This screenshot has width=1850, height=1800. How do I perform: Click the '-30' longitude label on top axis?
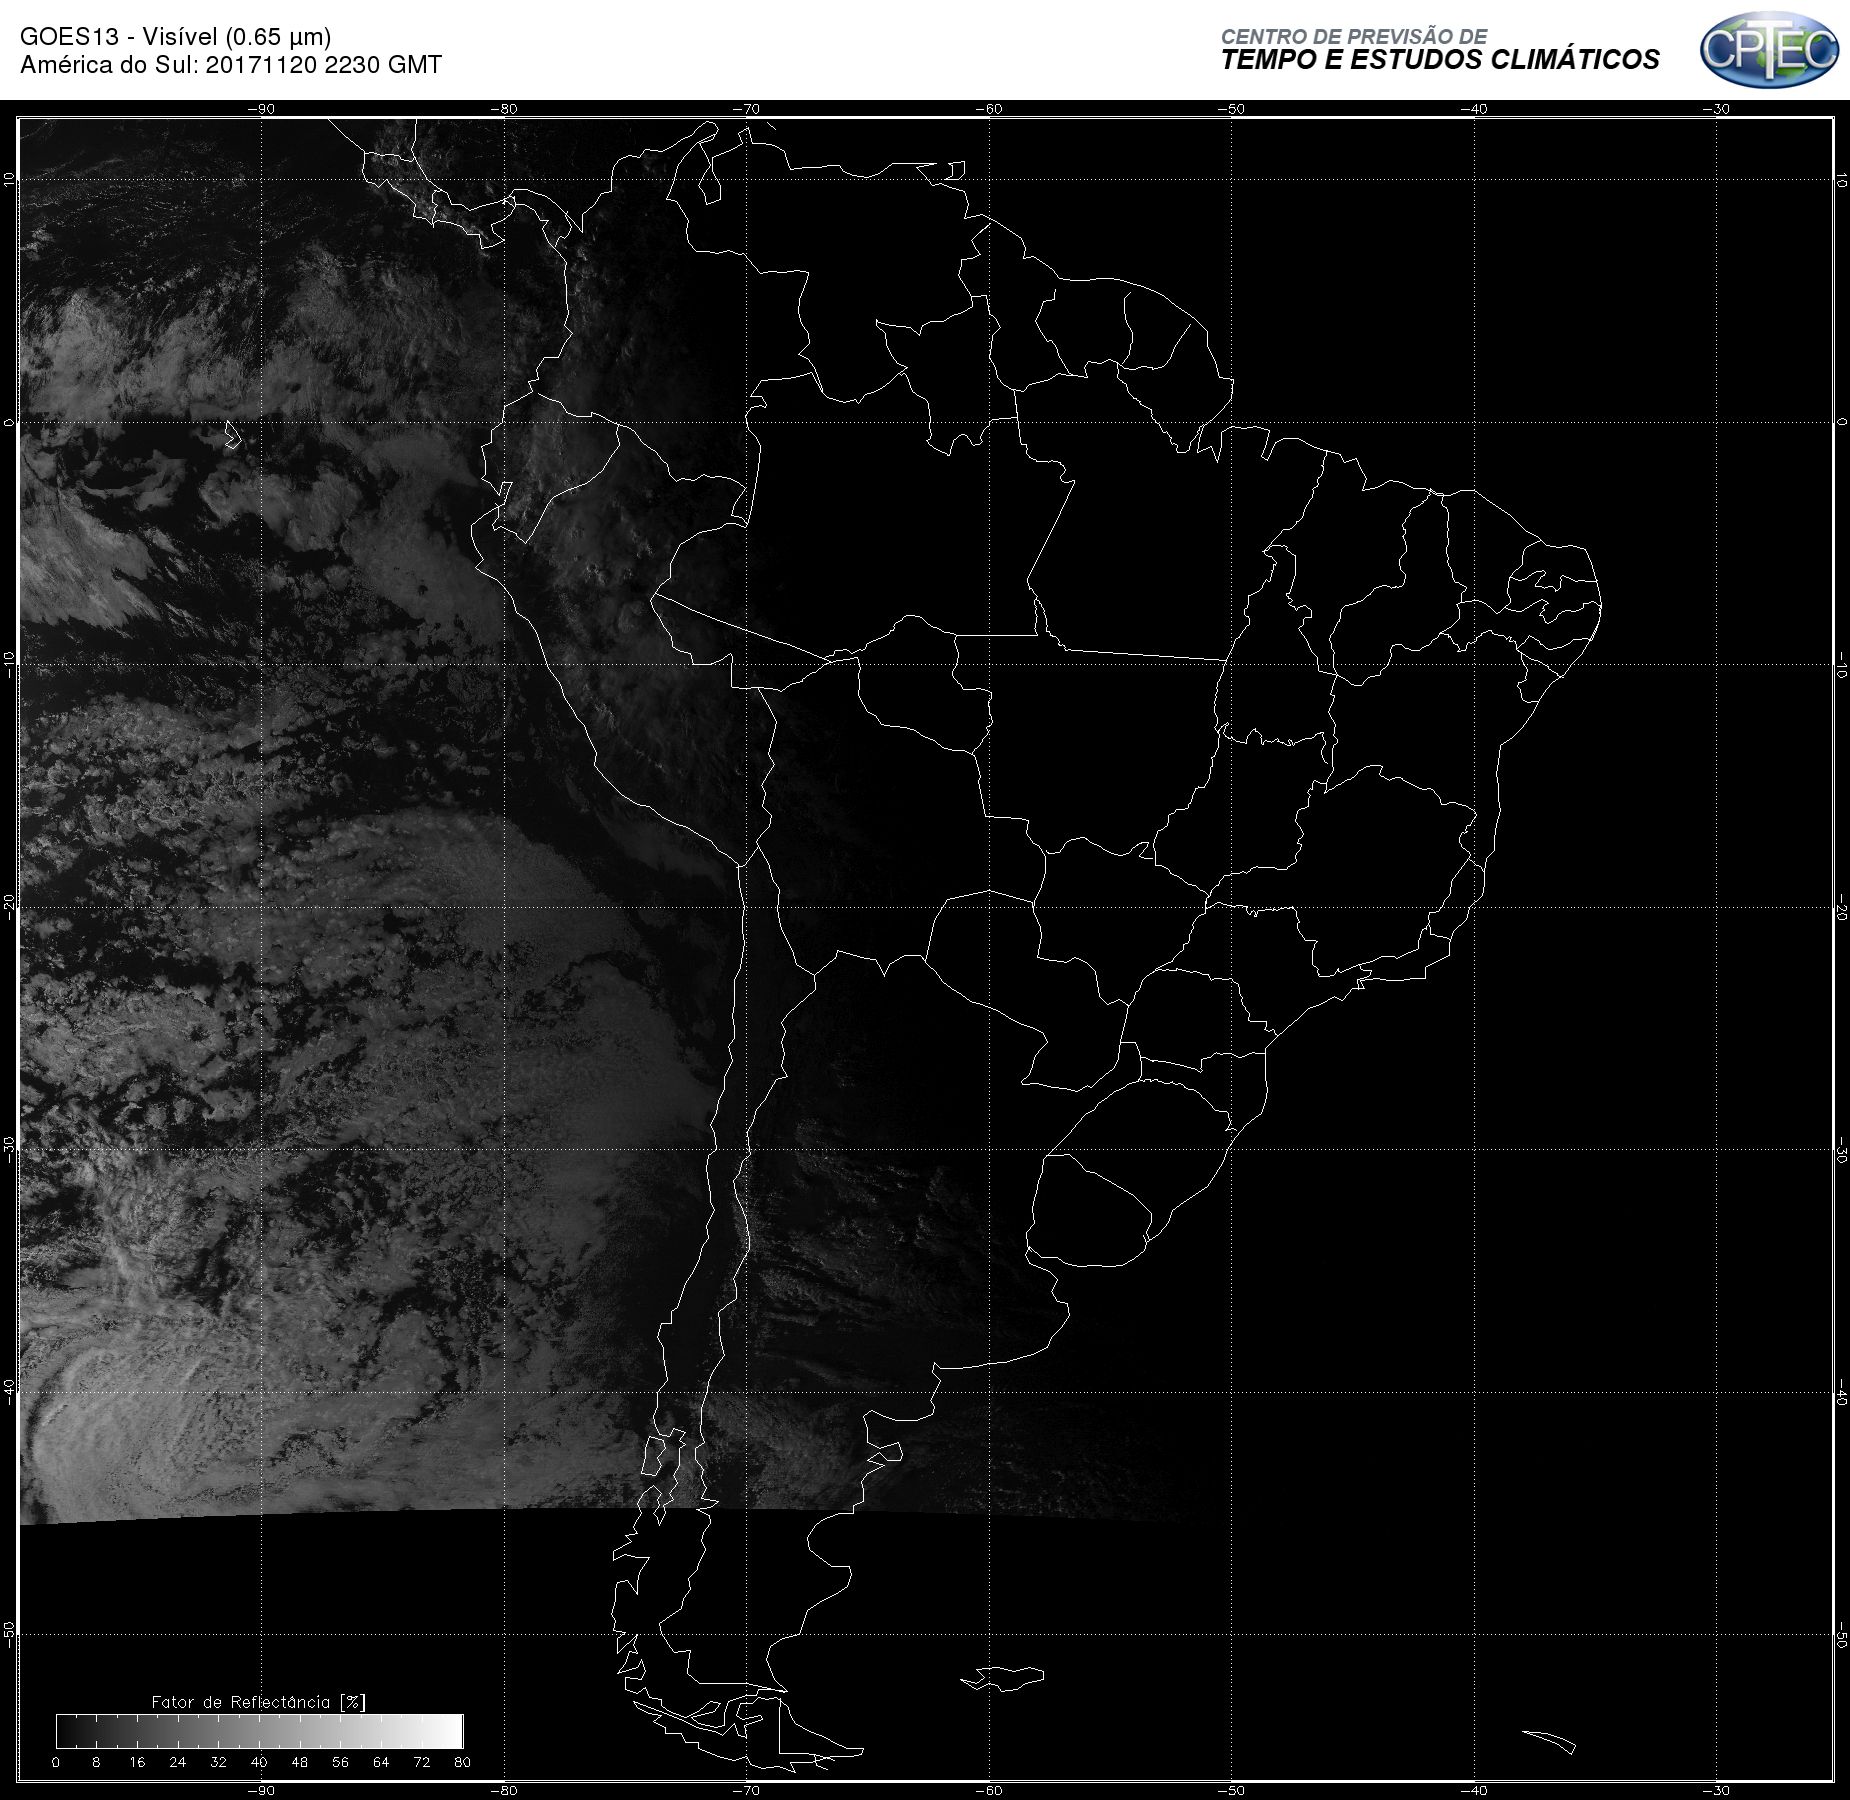tap(1717, 109)
